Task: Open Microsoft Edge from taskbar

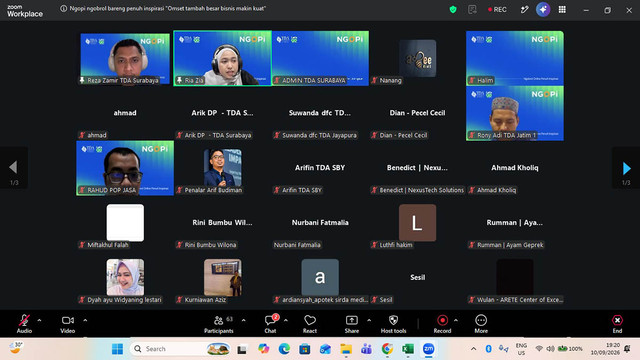Action: 284,349
